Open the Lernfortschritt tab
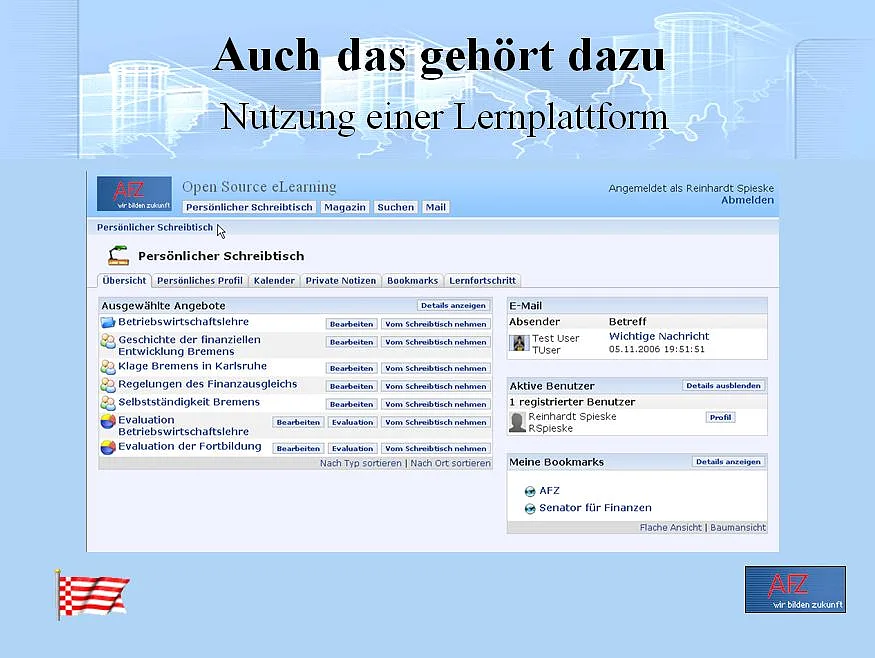 [482, 281]
